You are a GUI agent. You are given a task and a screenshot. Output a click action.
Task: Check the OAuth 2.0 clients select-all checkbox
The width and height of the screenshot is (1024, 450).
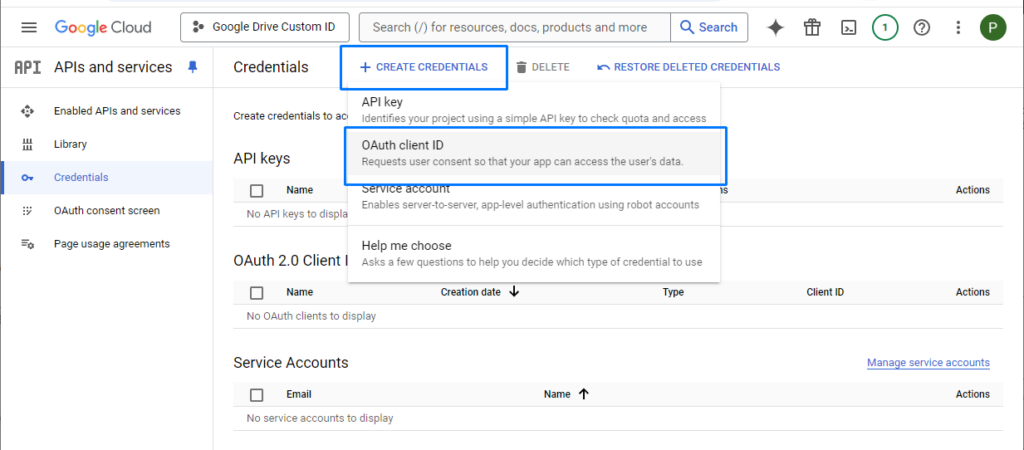257,293
